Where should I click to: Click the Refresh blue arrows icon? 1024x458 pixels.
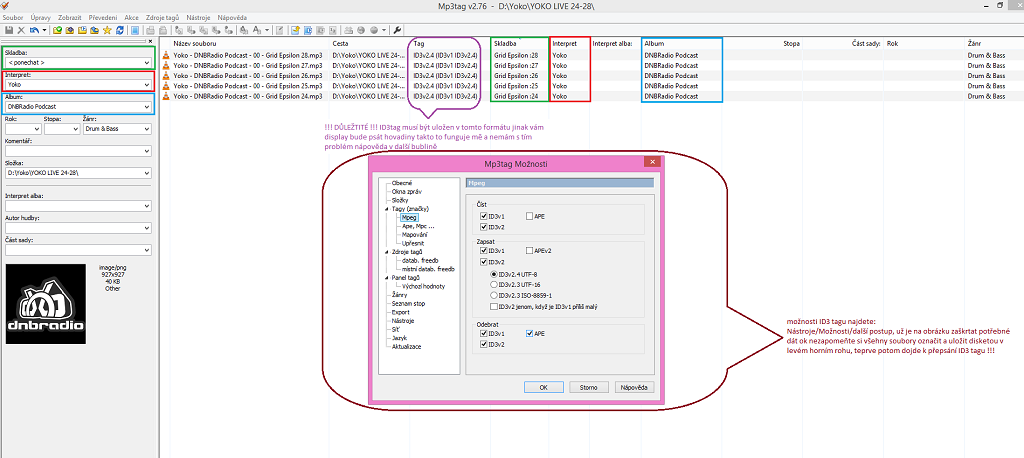coord(119,30)
